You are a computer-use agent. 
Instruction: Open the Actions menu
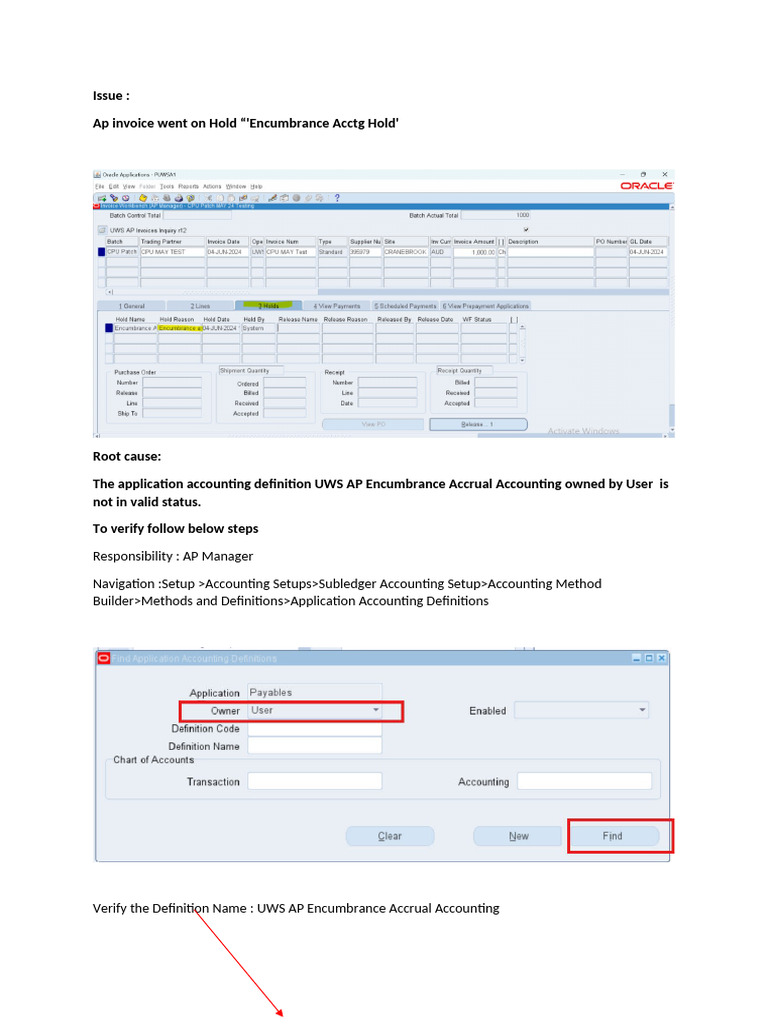click(x=212, y=187)
